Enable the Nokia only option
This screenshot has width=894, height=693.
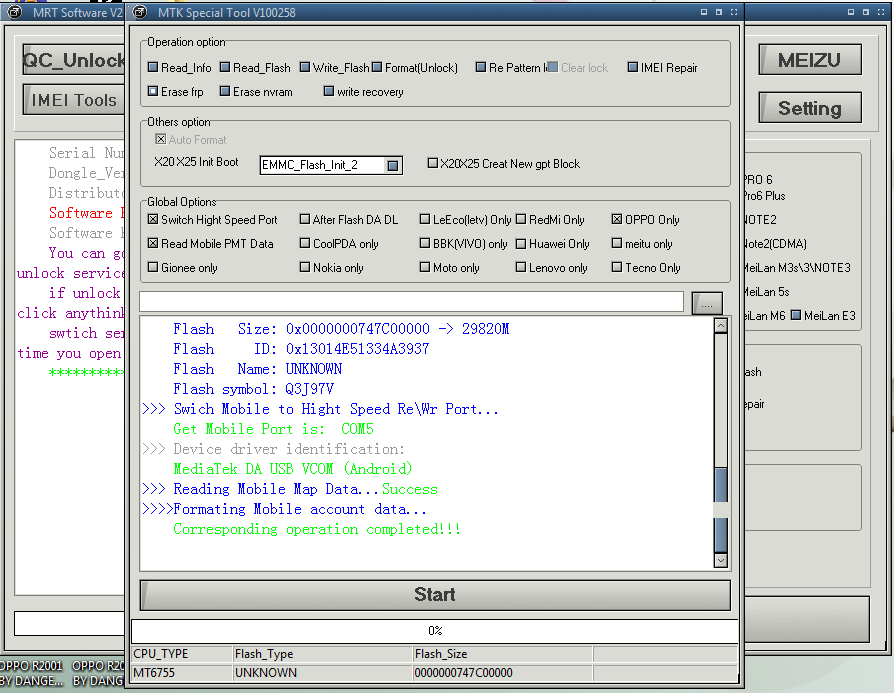(x=305, y=267)
